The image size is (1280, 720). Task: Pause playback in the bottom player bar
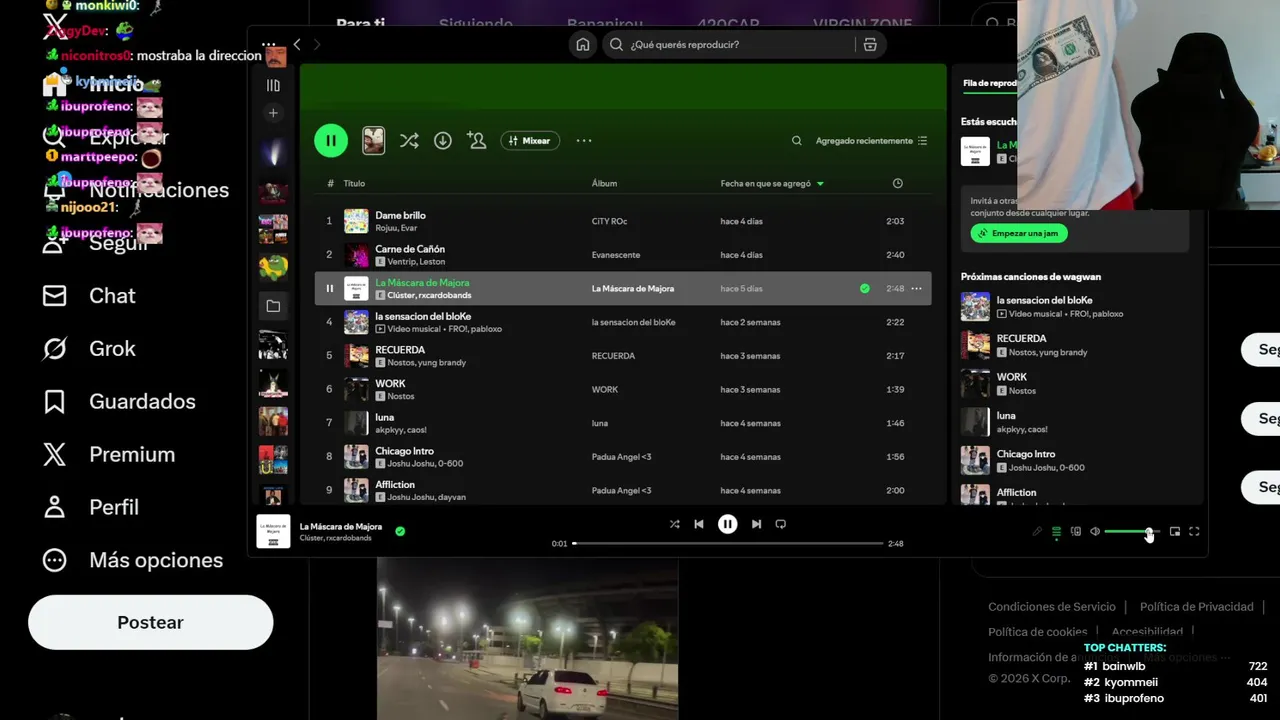point(728,524)
